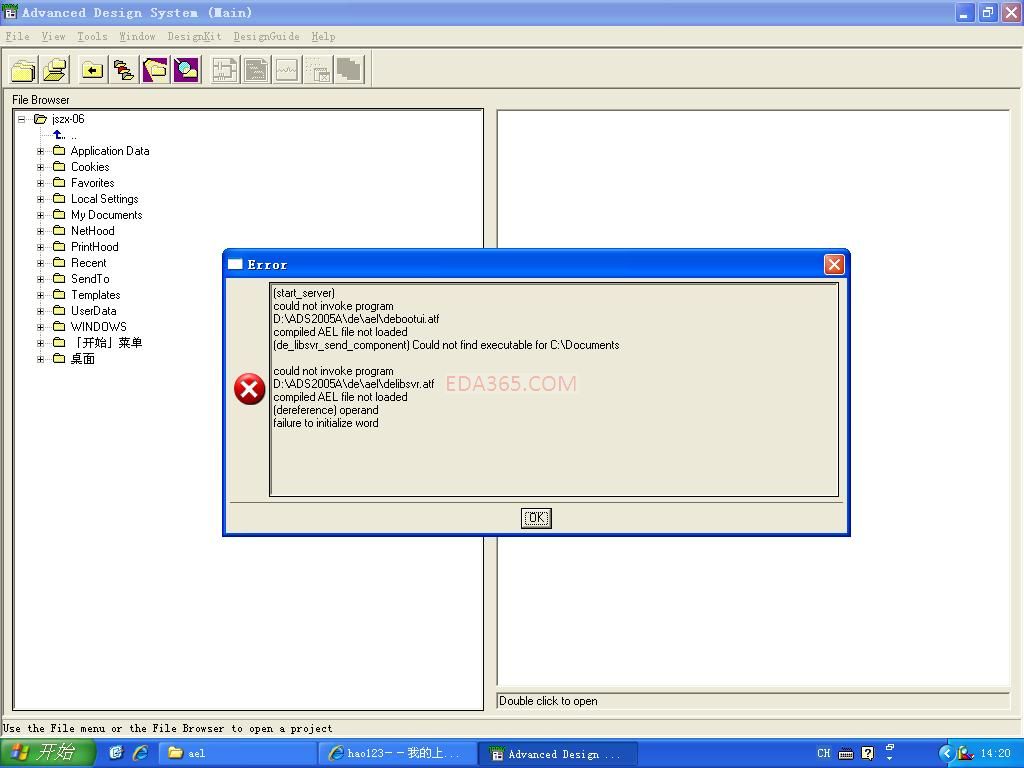Click the up-directory arrow in File Browser
Image resolution: width=1024 pixels, height=768 pixels.
[x=59, y=135]
